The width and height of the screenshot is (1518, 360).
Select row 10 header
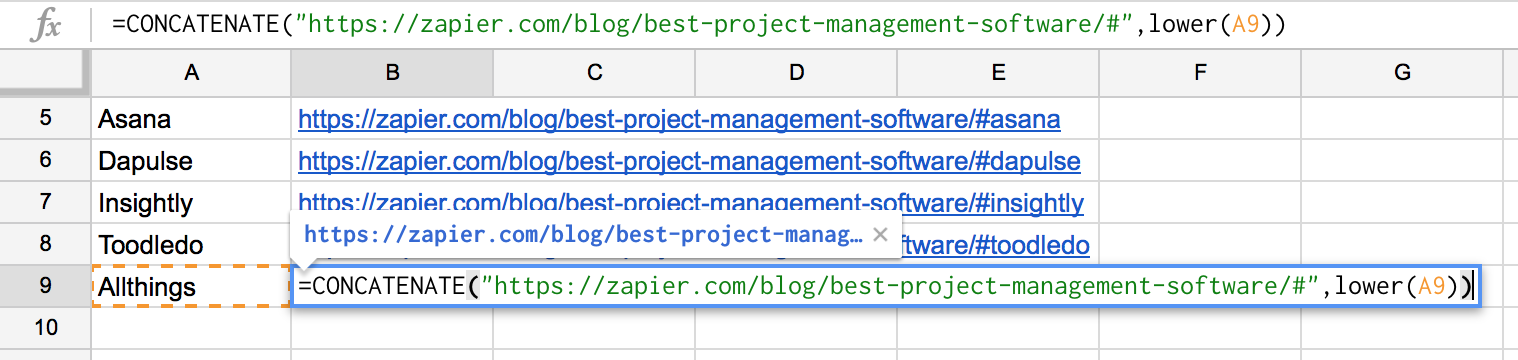tap(45, 327)
